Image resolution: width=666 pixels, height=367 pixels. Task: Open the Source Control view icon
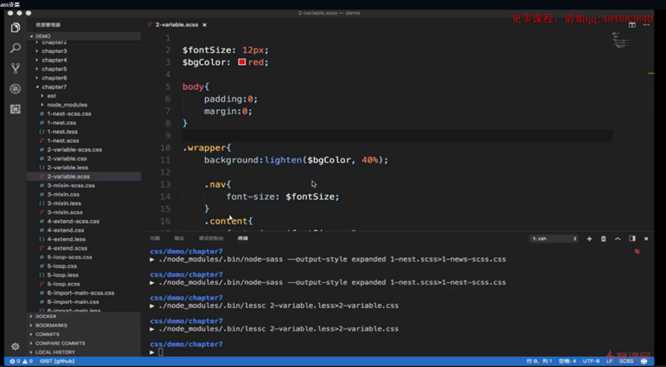pos(16,68)
